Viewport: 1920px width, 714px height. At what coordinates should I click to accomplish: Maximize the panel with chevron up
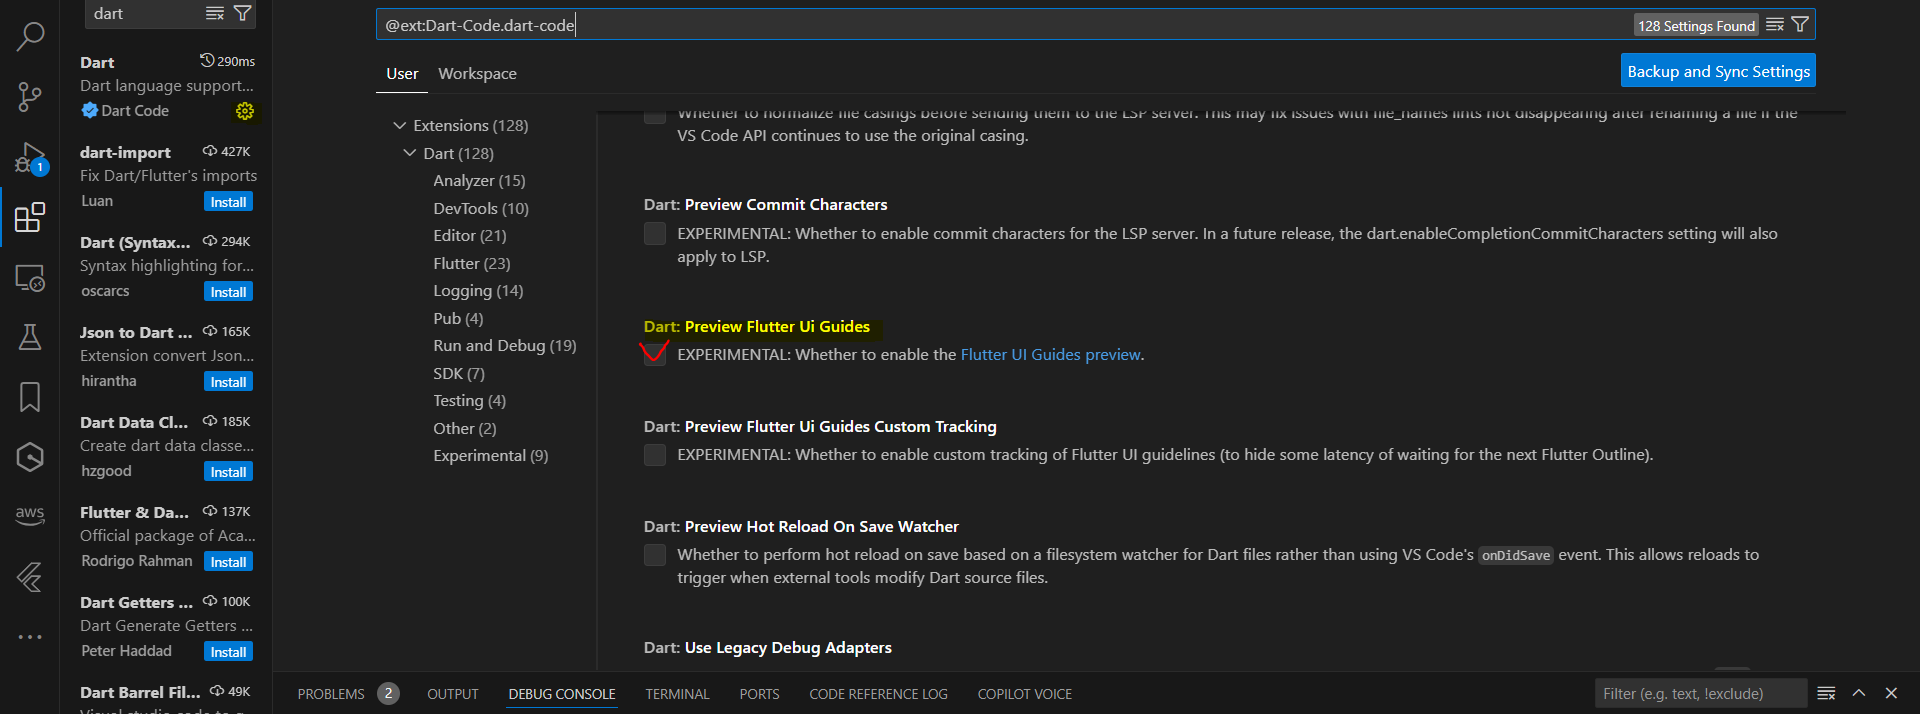point(1859,693)
